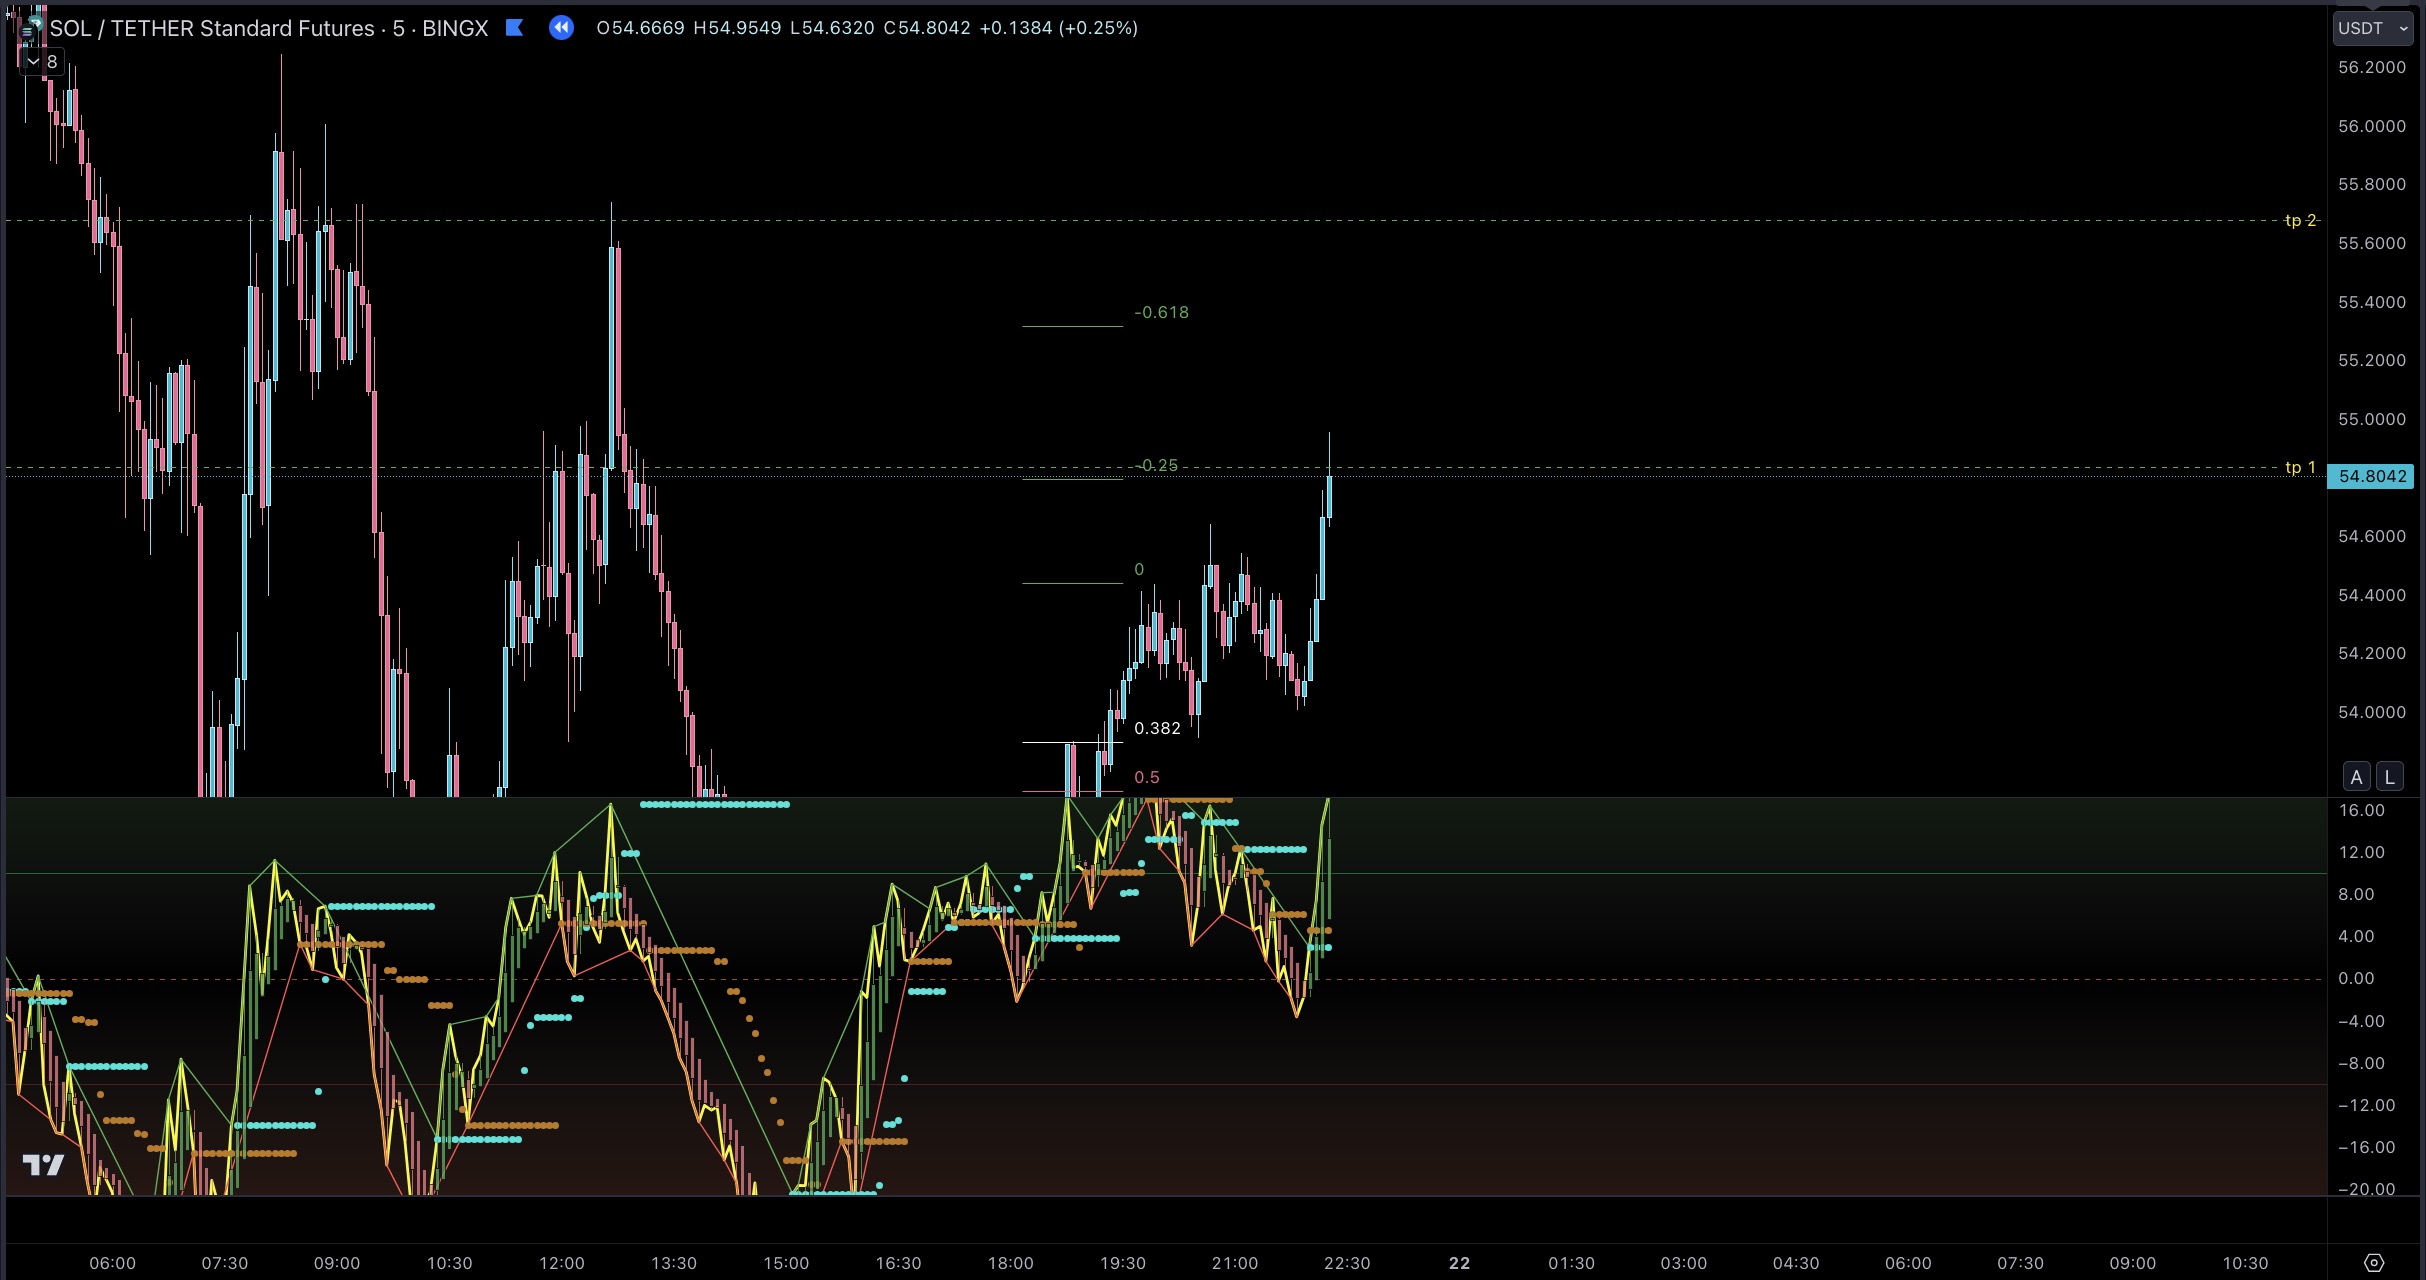Image resolution: width=2426 pixels, height=1280 pixels.
Task: Open the USDT currency dropdown
Action: [x=2373, y=28]
